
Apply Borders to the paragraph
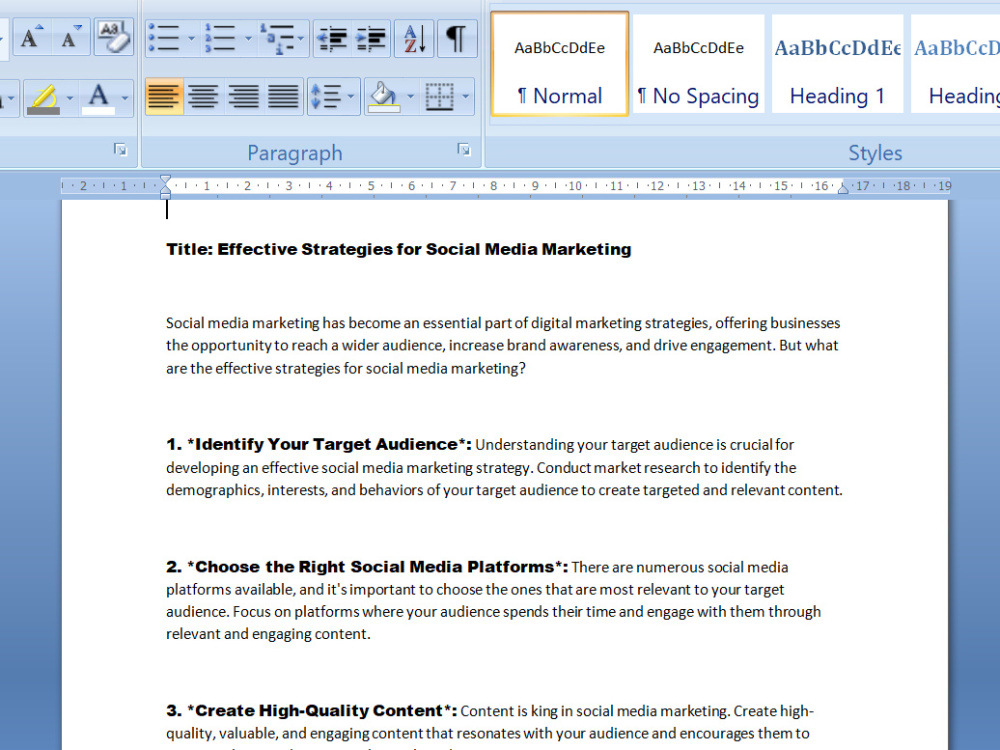(x=439, y=97)
